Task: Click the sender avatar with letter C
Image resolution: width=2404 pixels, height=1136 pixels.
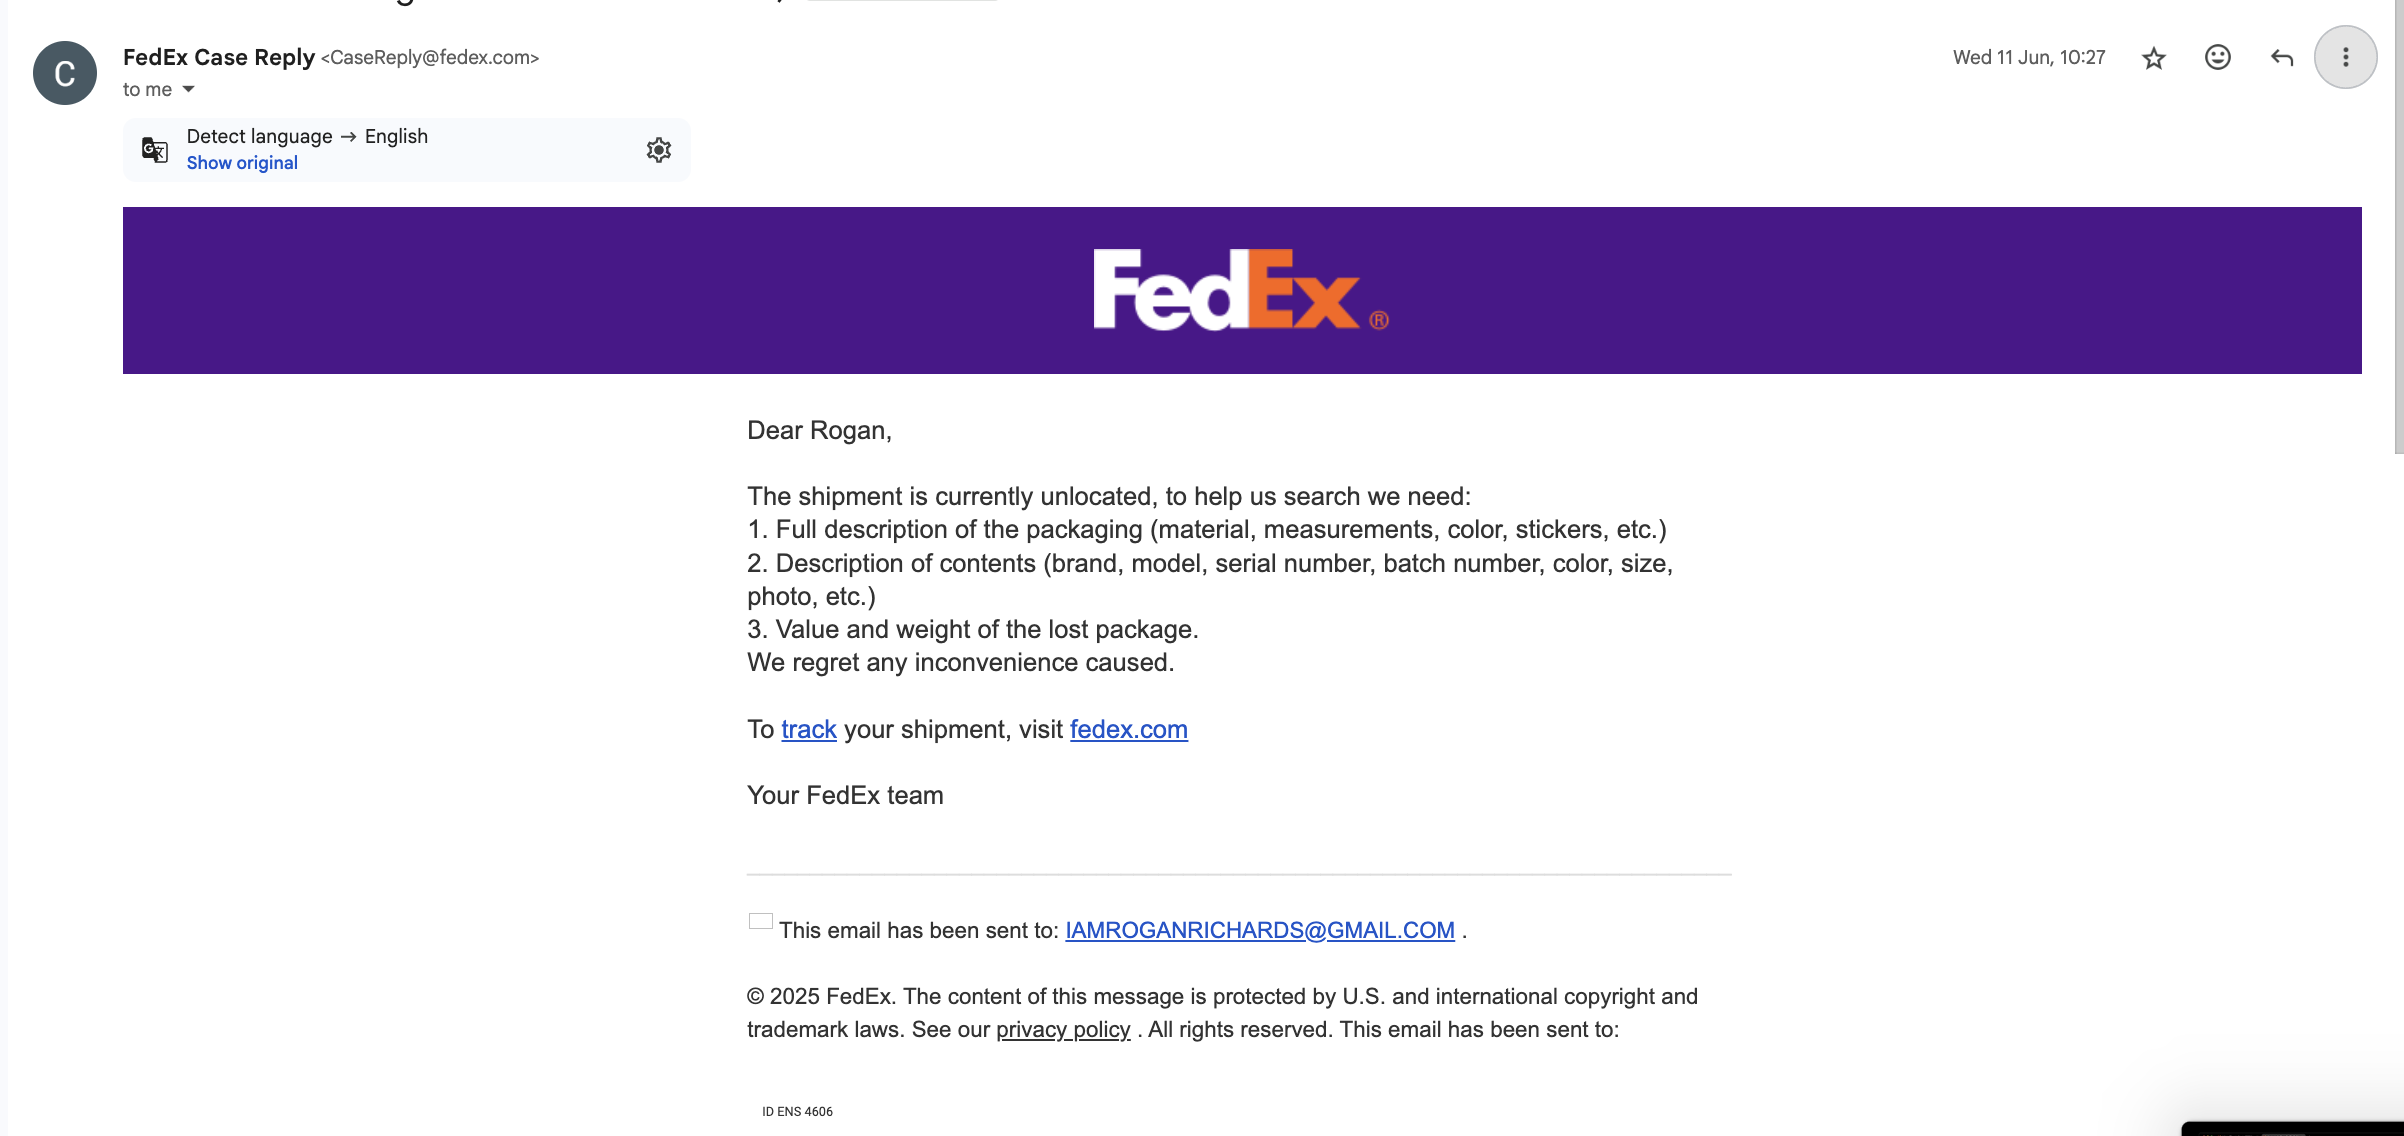Action: click(65, 73)
